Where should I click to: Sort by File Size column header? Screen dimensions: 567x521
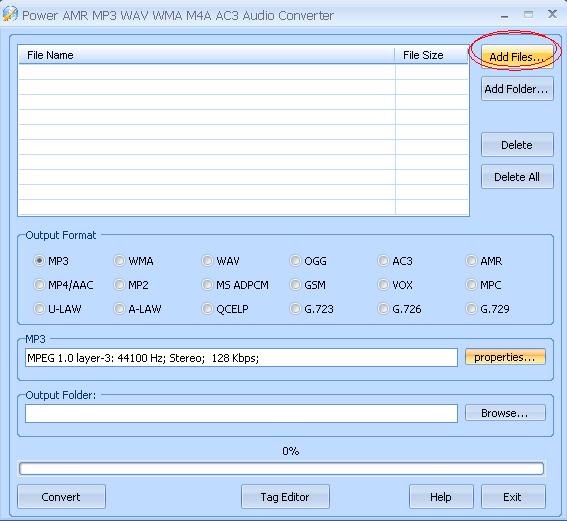pos(432,55)
